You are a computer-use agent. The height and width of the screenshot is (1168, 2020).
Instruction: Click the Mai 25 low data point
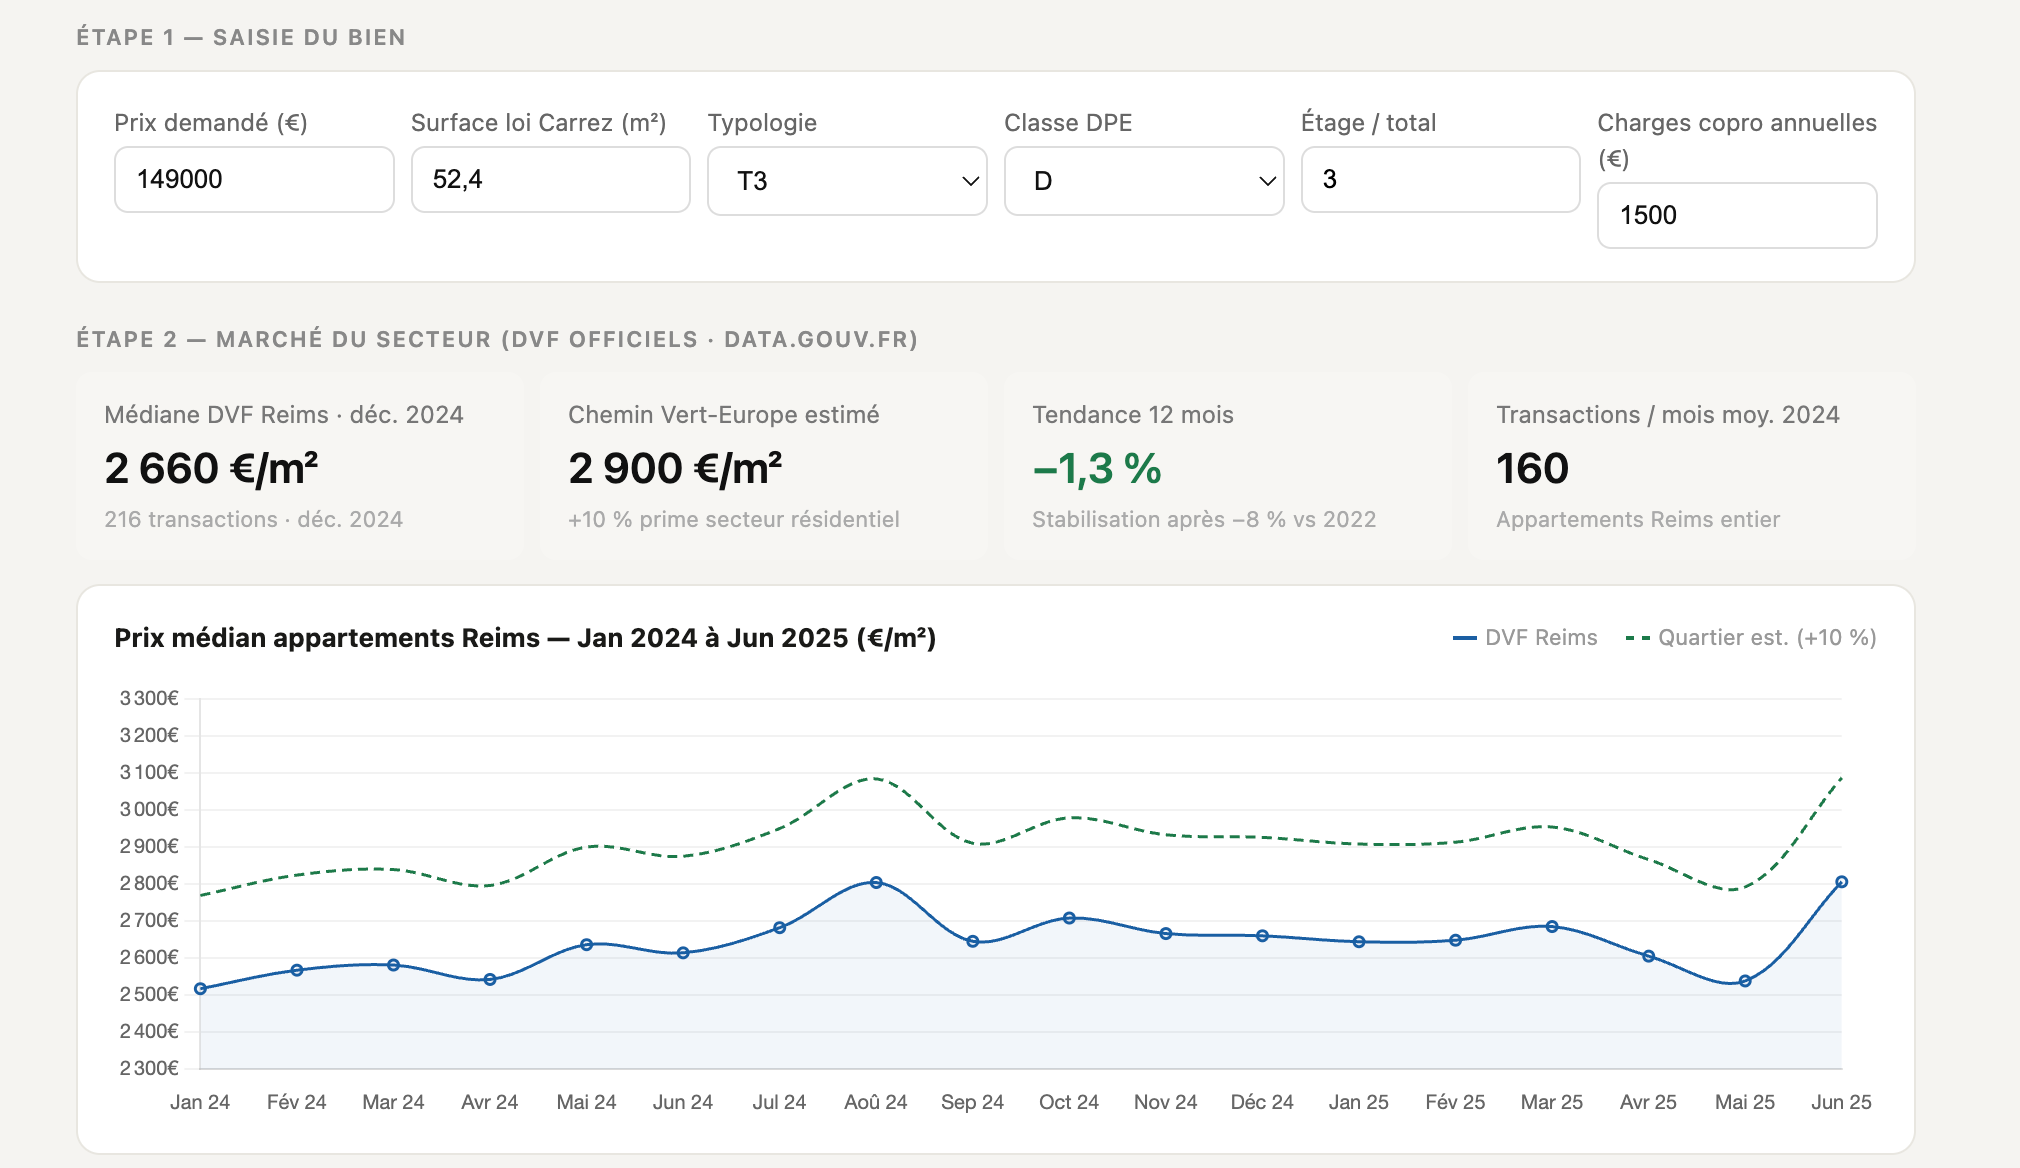1745,981
